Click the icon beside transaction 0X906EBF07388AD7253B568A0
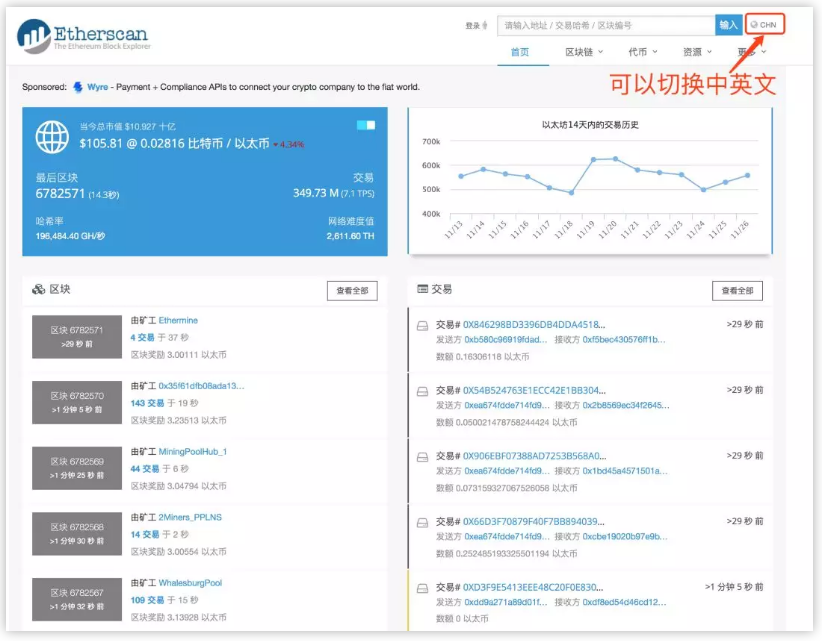This screenshot has height=641, width=822. [x=423, y=457]
